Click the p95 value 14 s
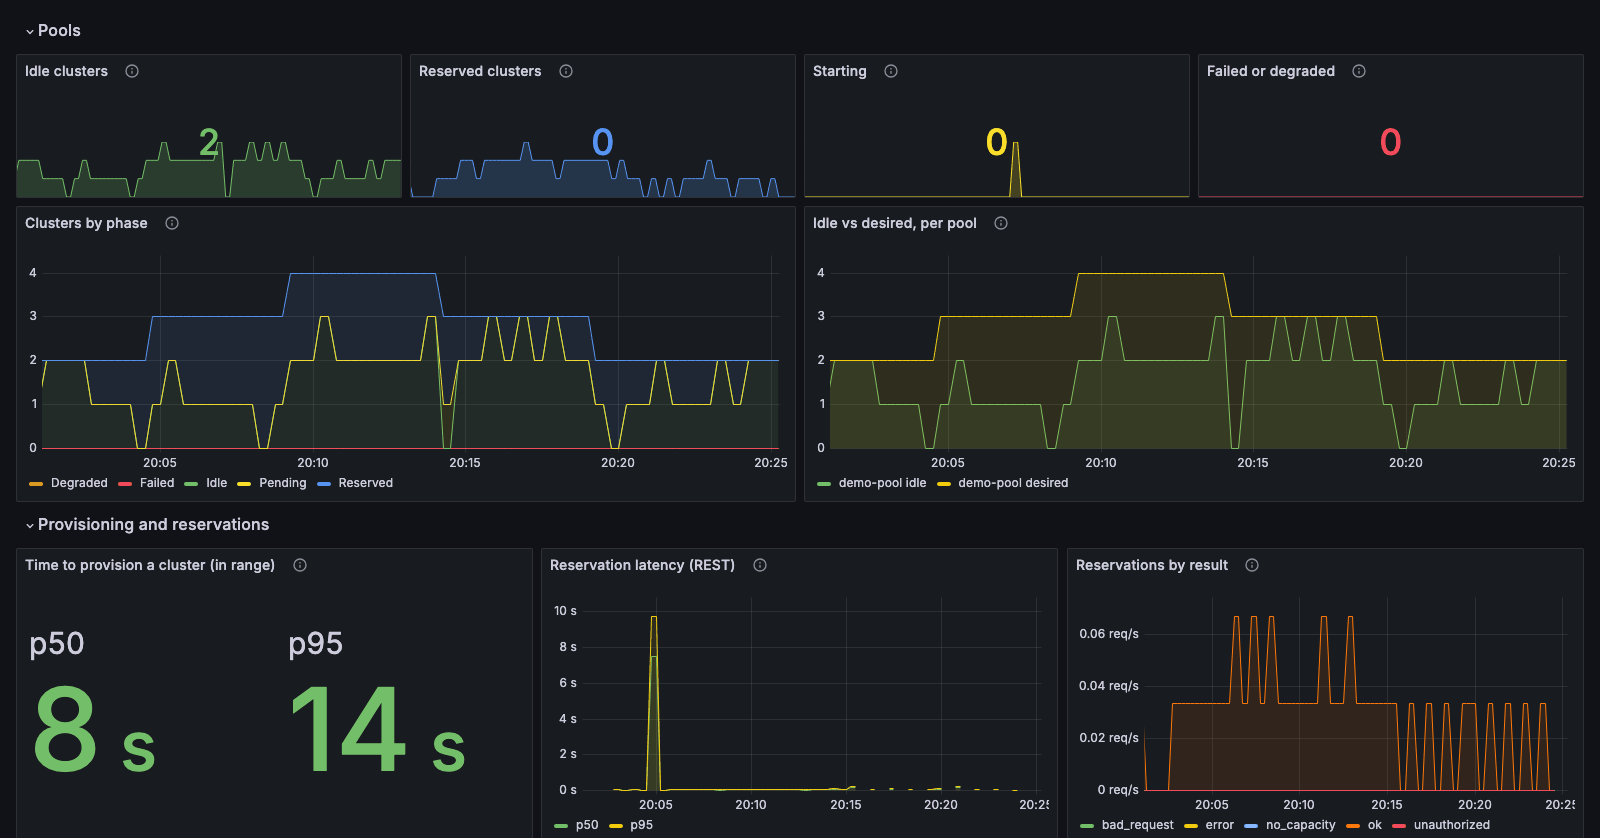1600x838 pixels. click(x=378, y=730)
